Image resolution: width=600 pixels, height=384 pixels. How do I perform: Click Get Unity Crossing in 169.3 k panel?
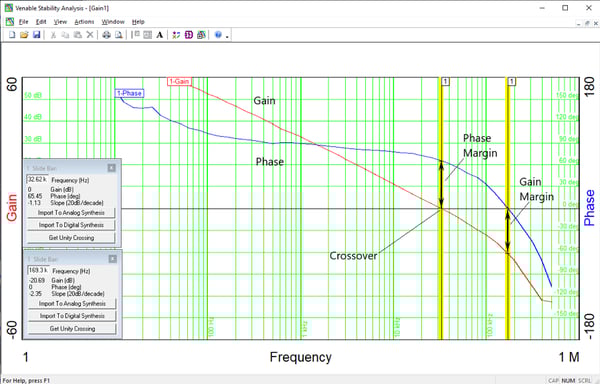pyautogui.click(x=72, y=329)
